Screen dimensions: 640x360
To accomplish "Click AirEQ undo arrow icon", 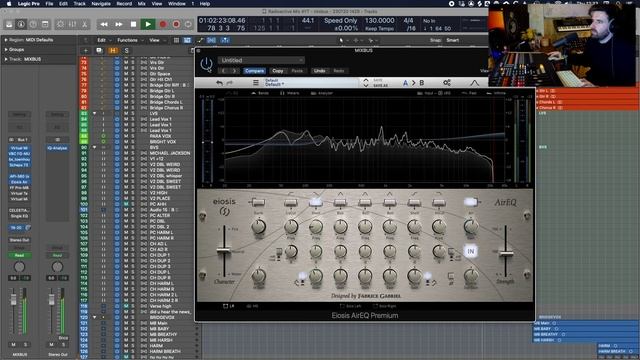I will click(219, 83).
